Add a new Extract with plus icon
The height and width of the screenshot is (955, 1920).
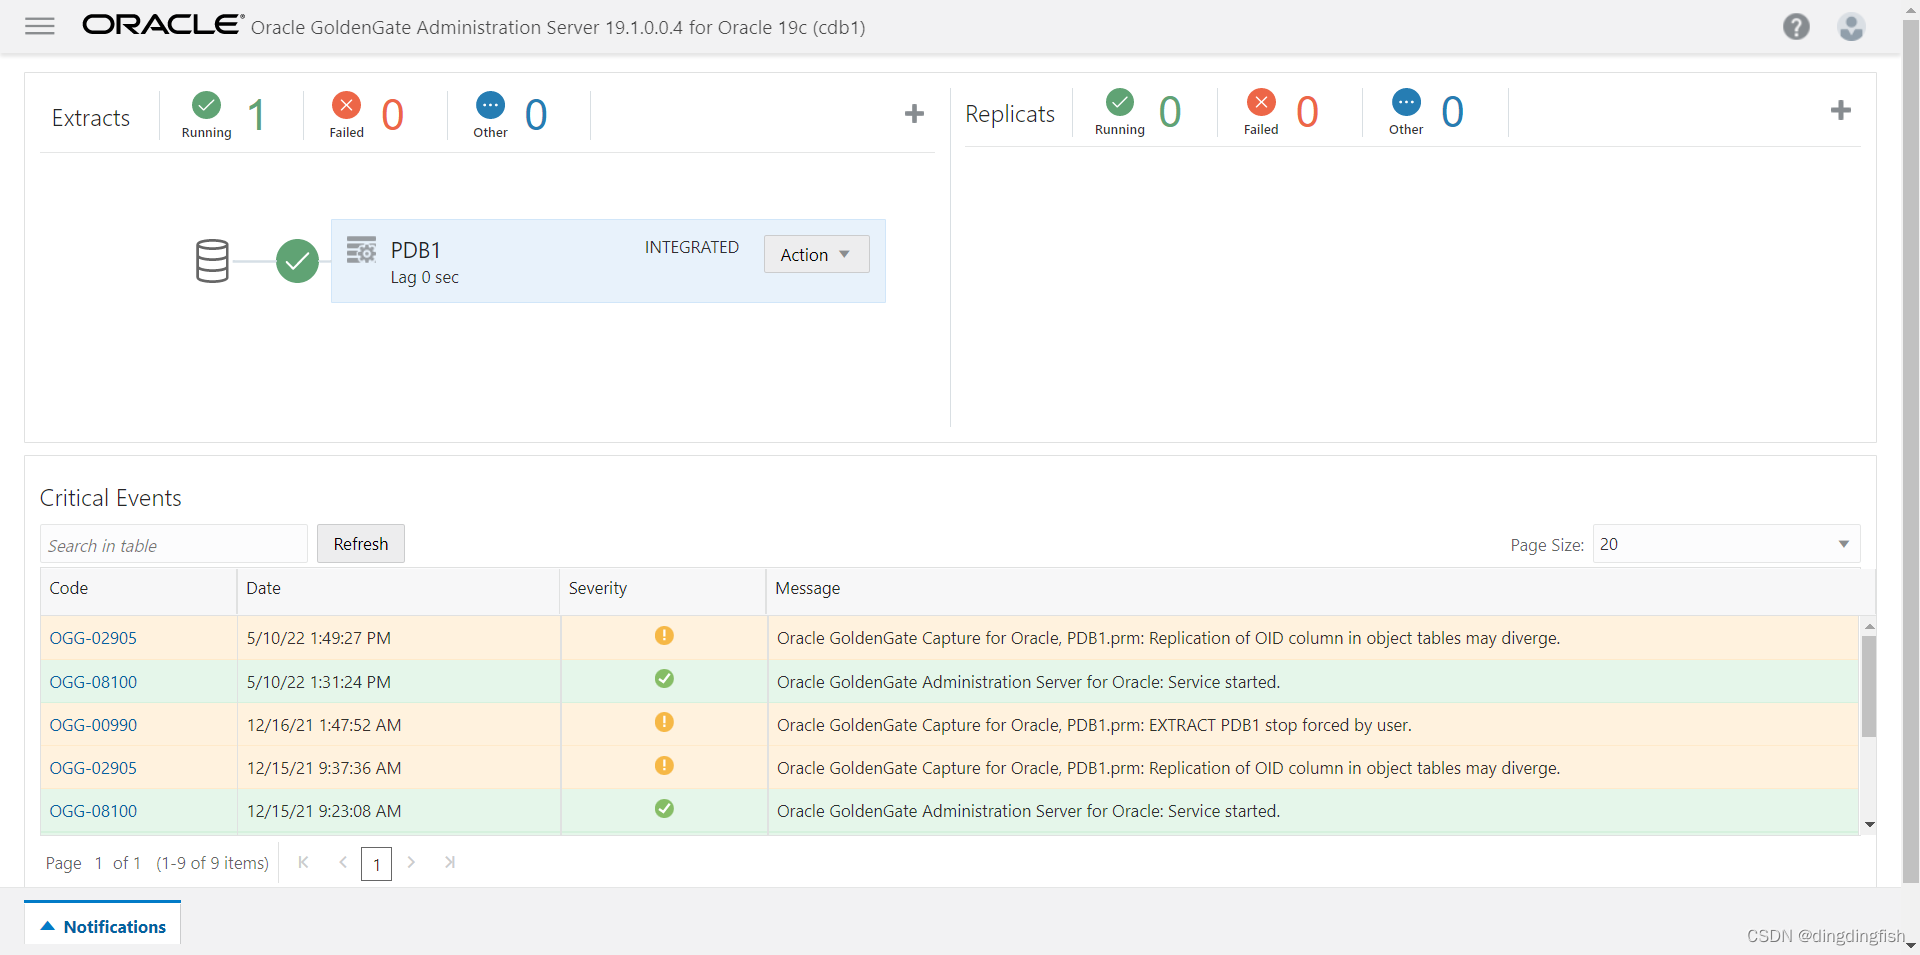(x=914, y=114)
